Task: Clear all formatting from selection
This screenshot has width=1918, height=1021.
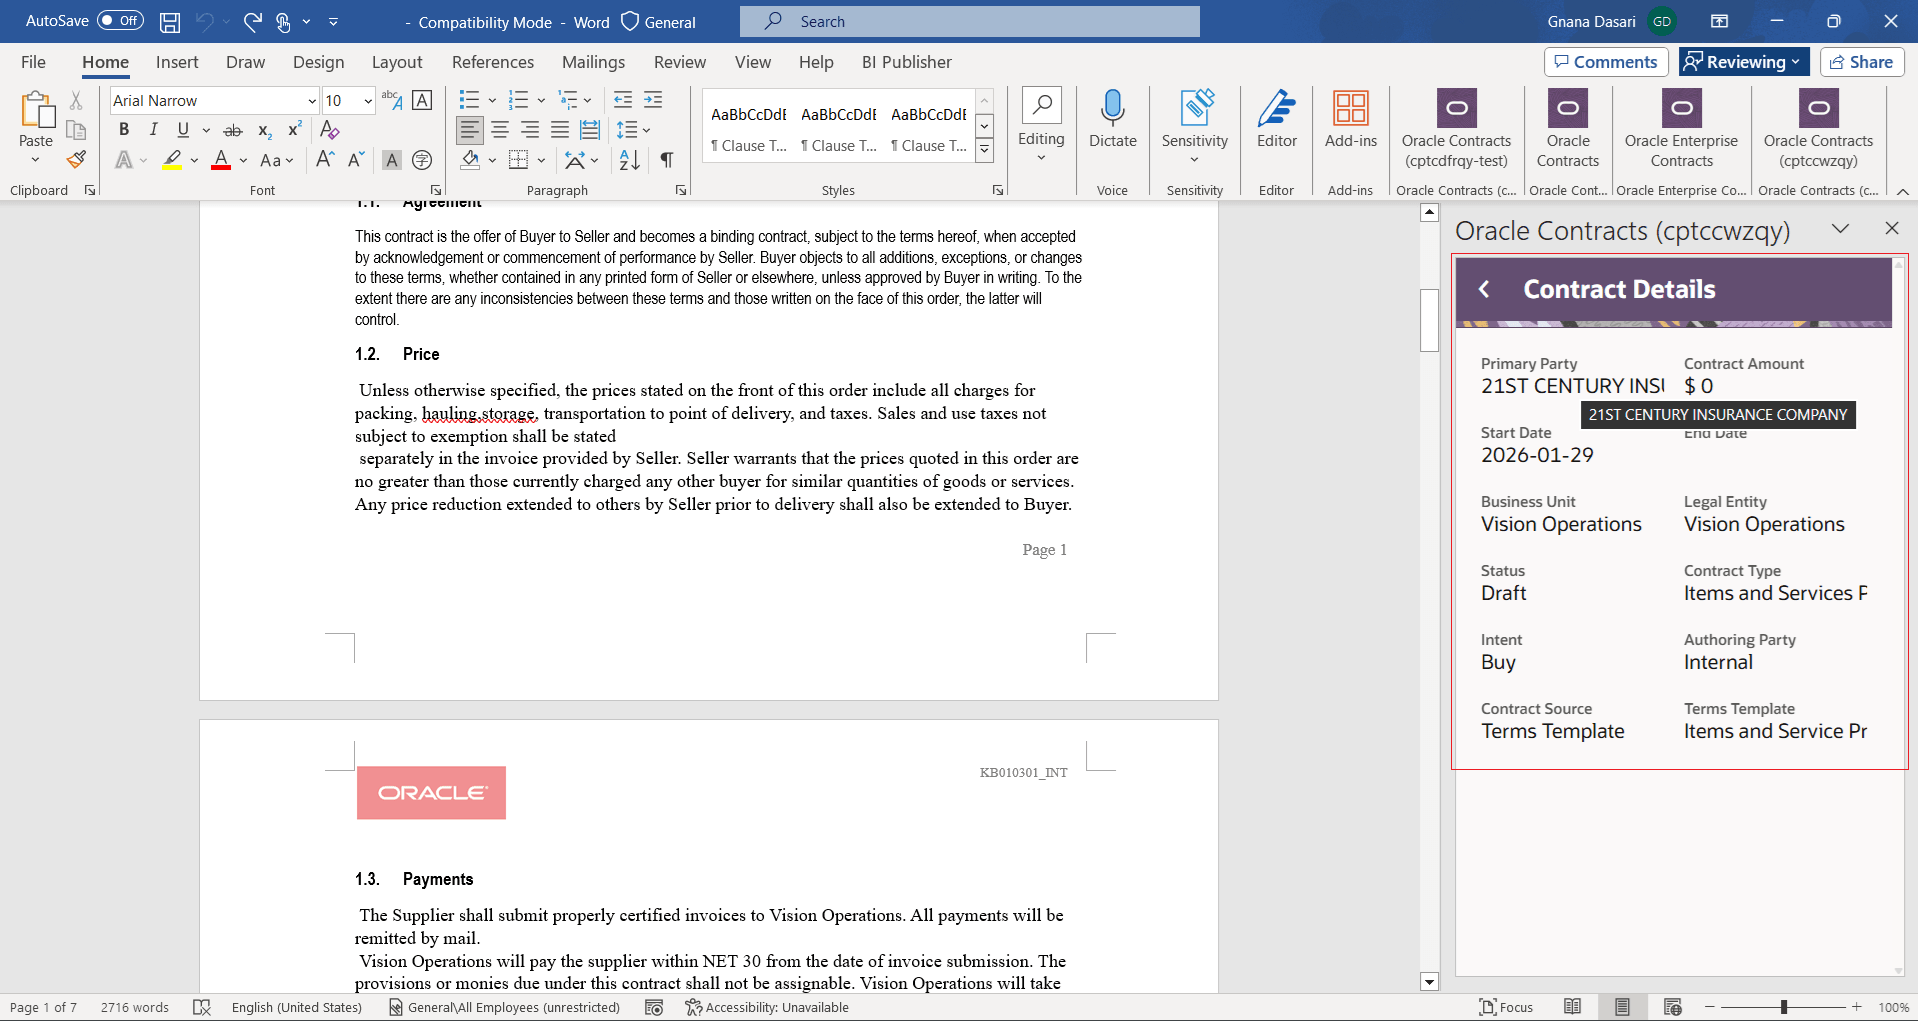Action: tap(330, 130)
